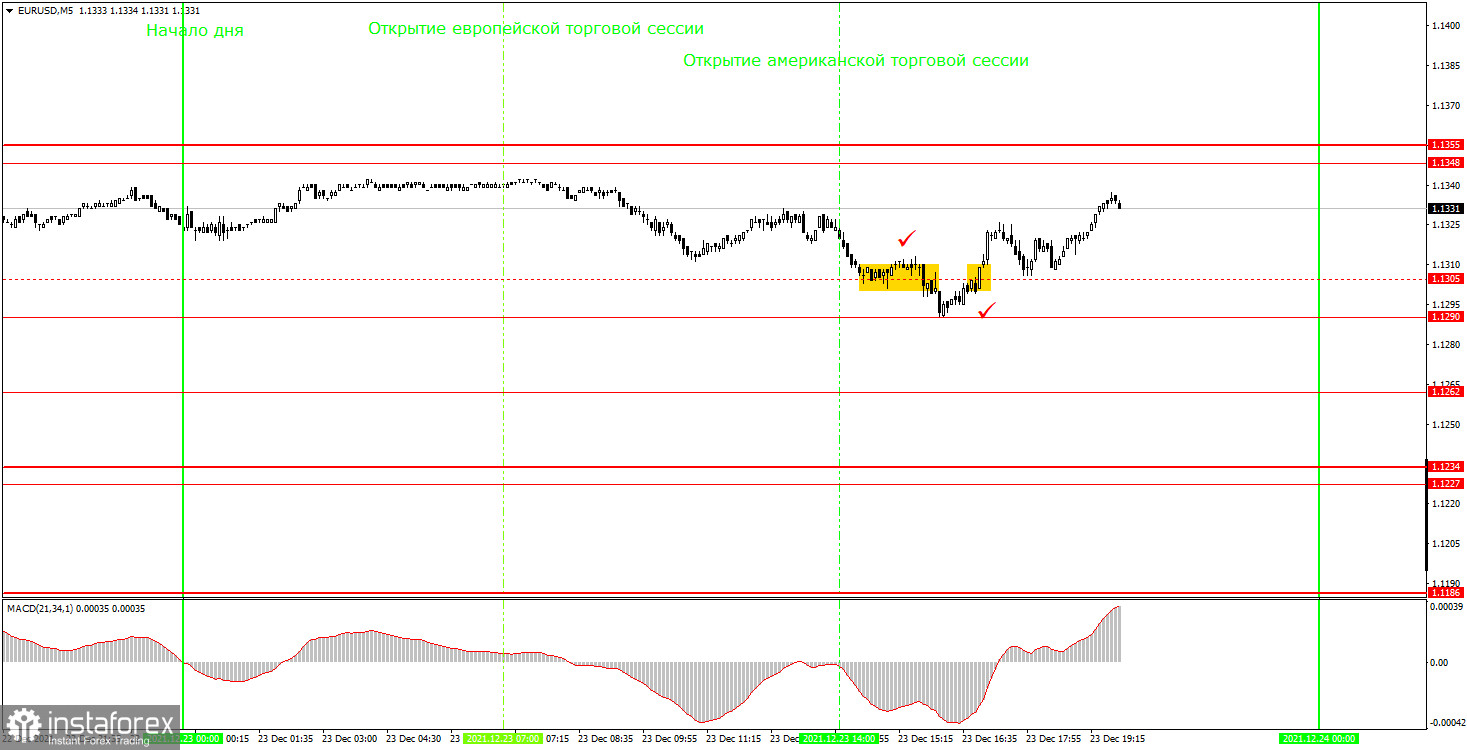Click the red check mark below the narrow yellow rectangle
This screenshot has height=750, width=1467.
click(986, 311)
